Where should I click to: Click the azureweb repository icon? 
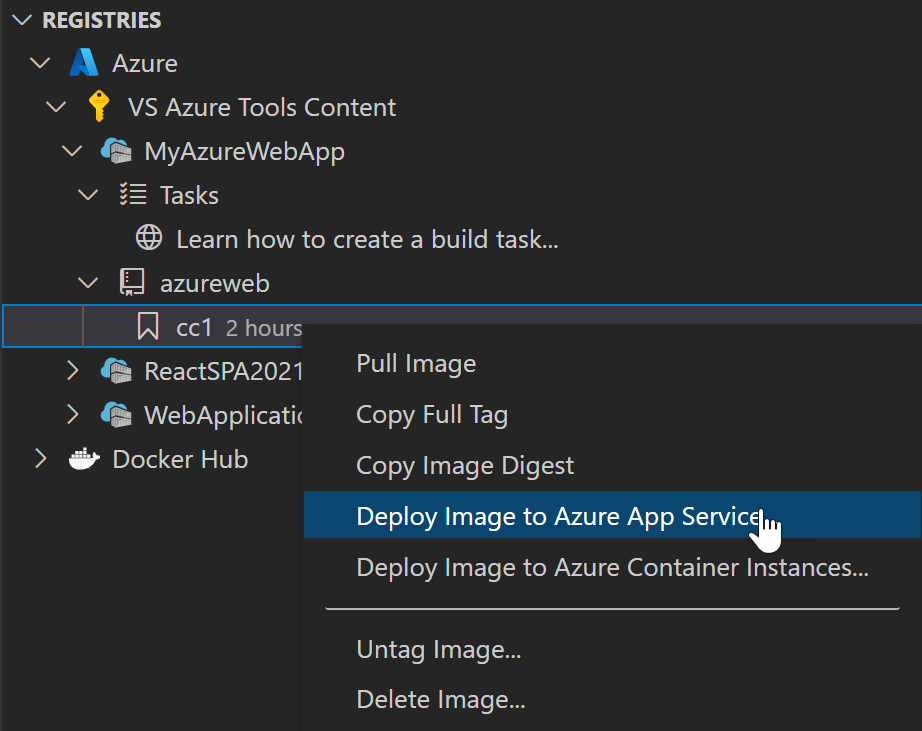tap(132, 282)
